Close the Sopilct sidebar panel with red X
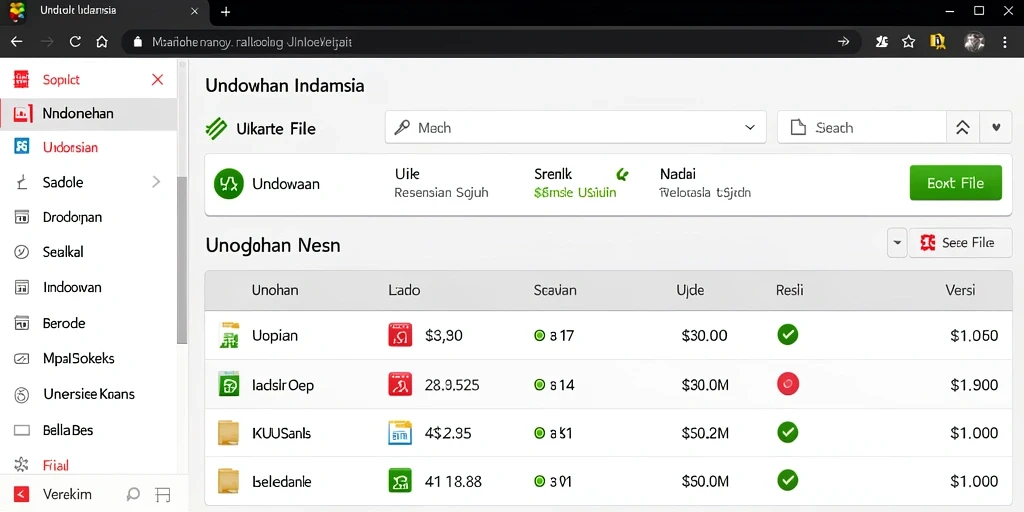Viewport: 1024px width, 512px height. click(157, 80)
